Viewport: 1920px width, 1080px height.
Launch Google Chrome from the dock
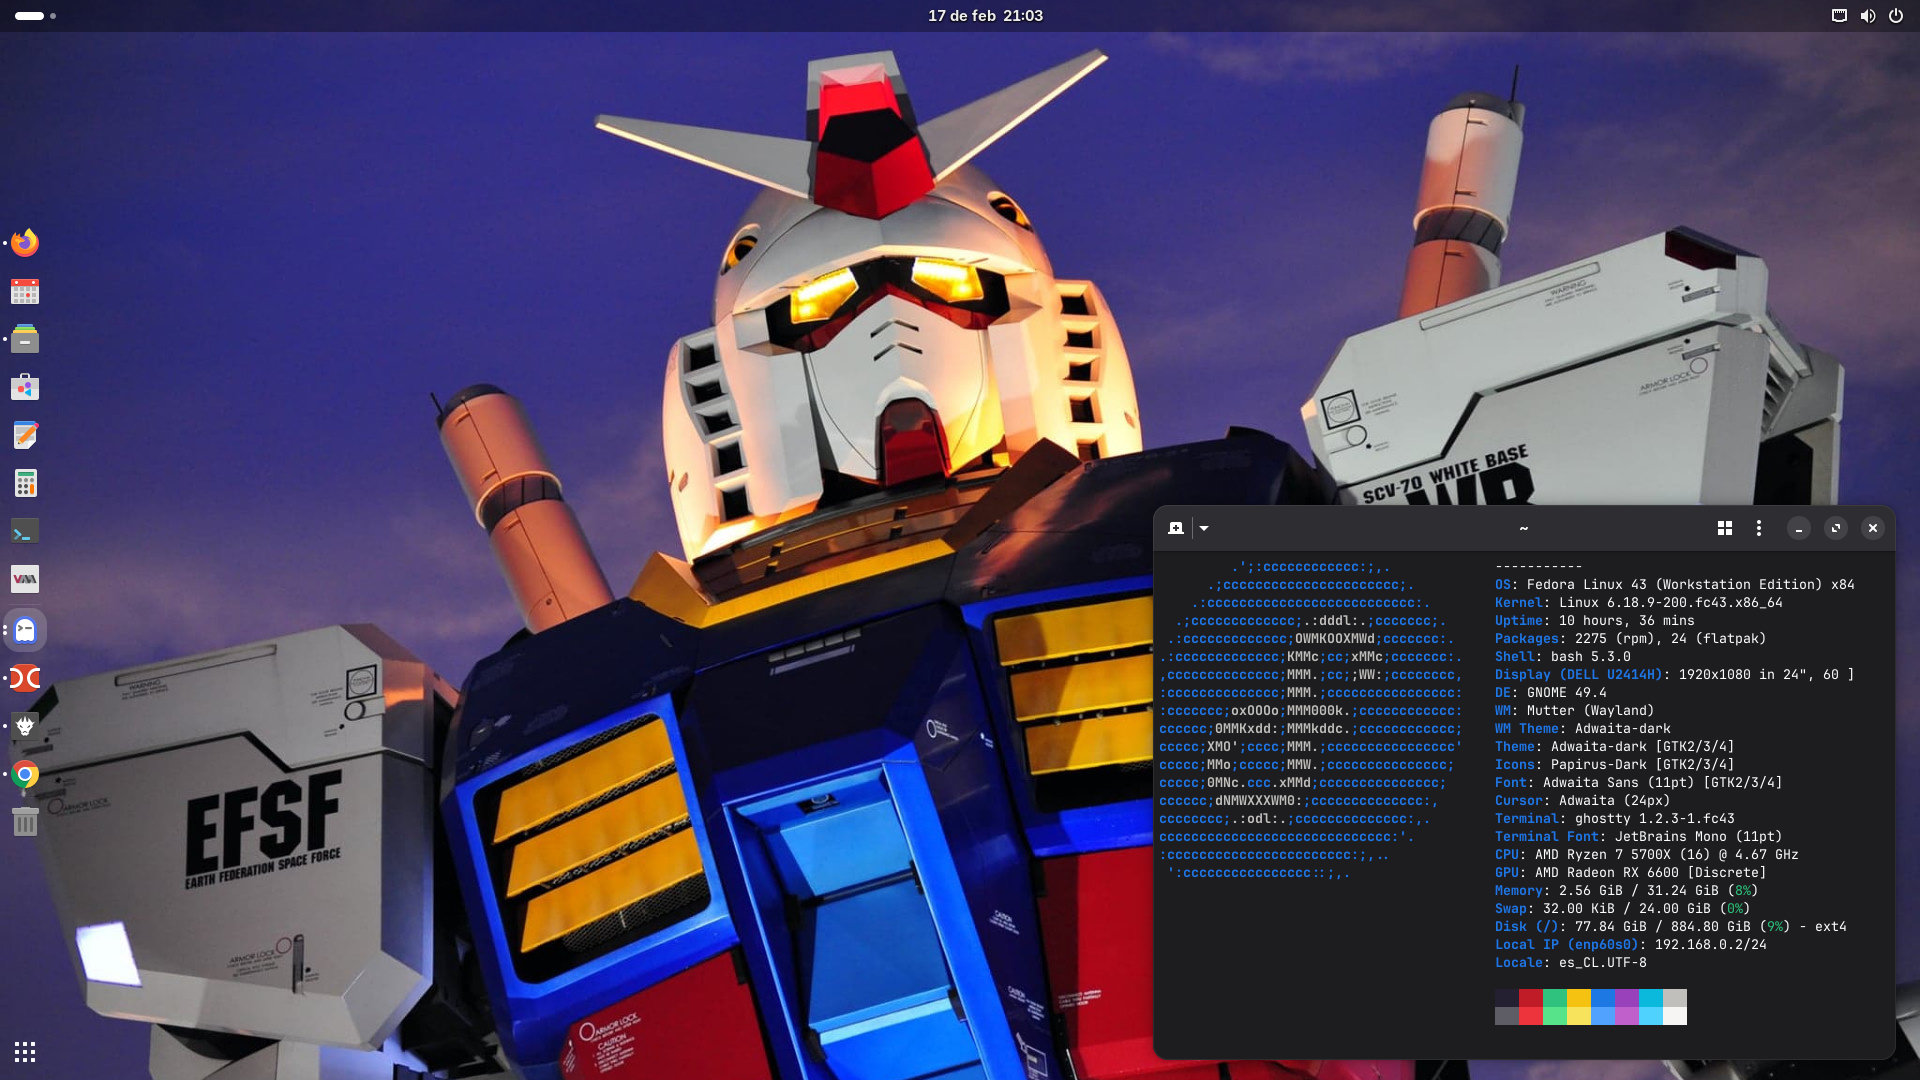pos(25,775)
